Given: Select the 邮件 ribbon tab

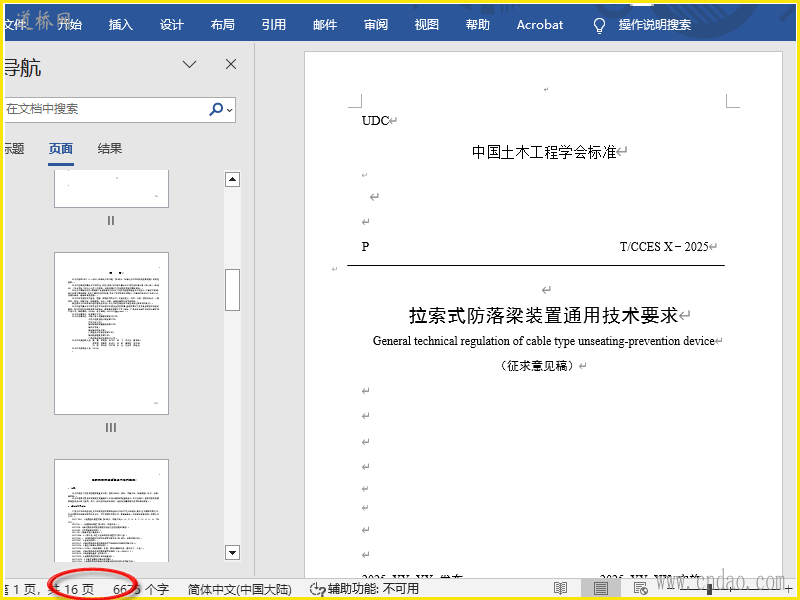Looking at the screenshot, I should 325,24.
